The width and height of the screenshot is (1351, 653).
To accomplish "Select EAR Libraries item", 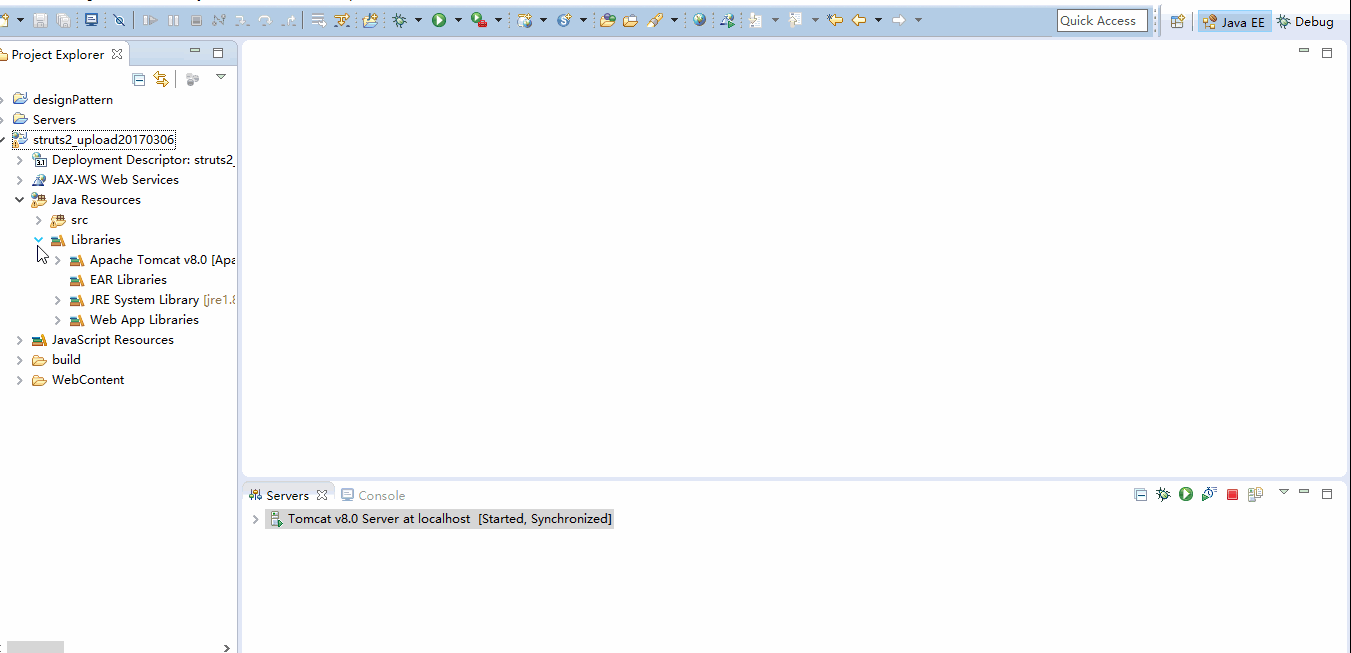I will pyautogui.click(x=127, y=279).
